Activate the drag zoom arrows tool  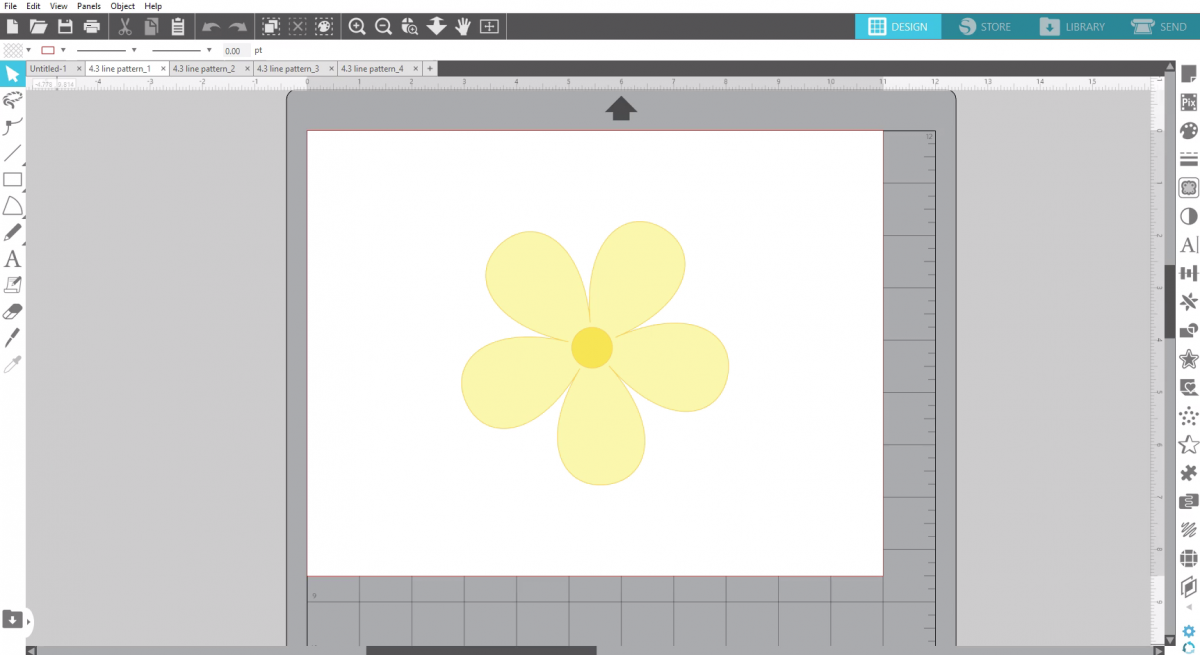pos(436,27)
